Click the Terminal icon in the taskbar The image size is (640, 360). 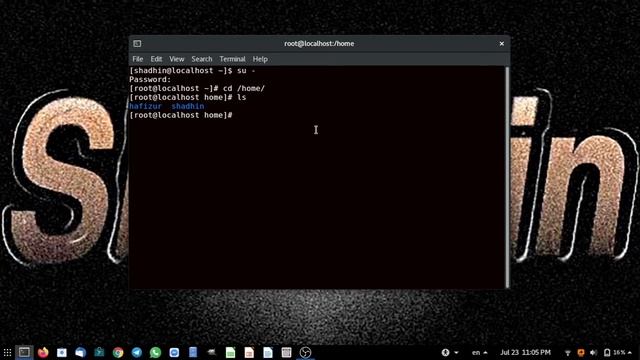click(x=24, y=352)
